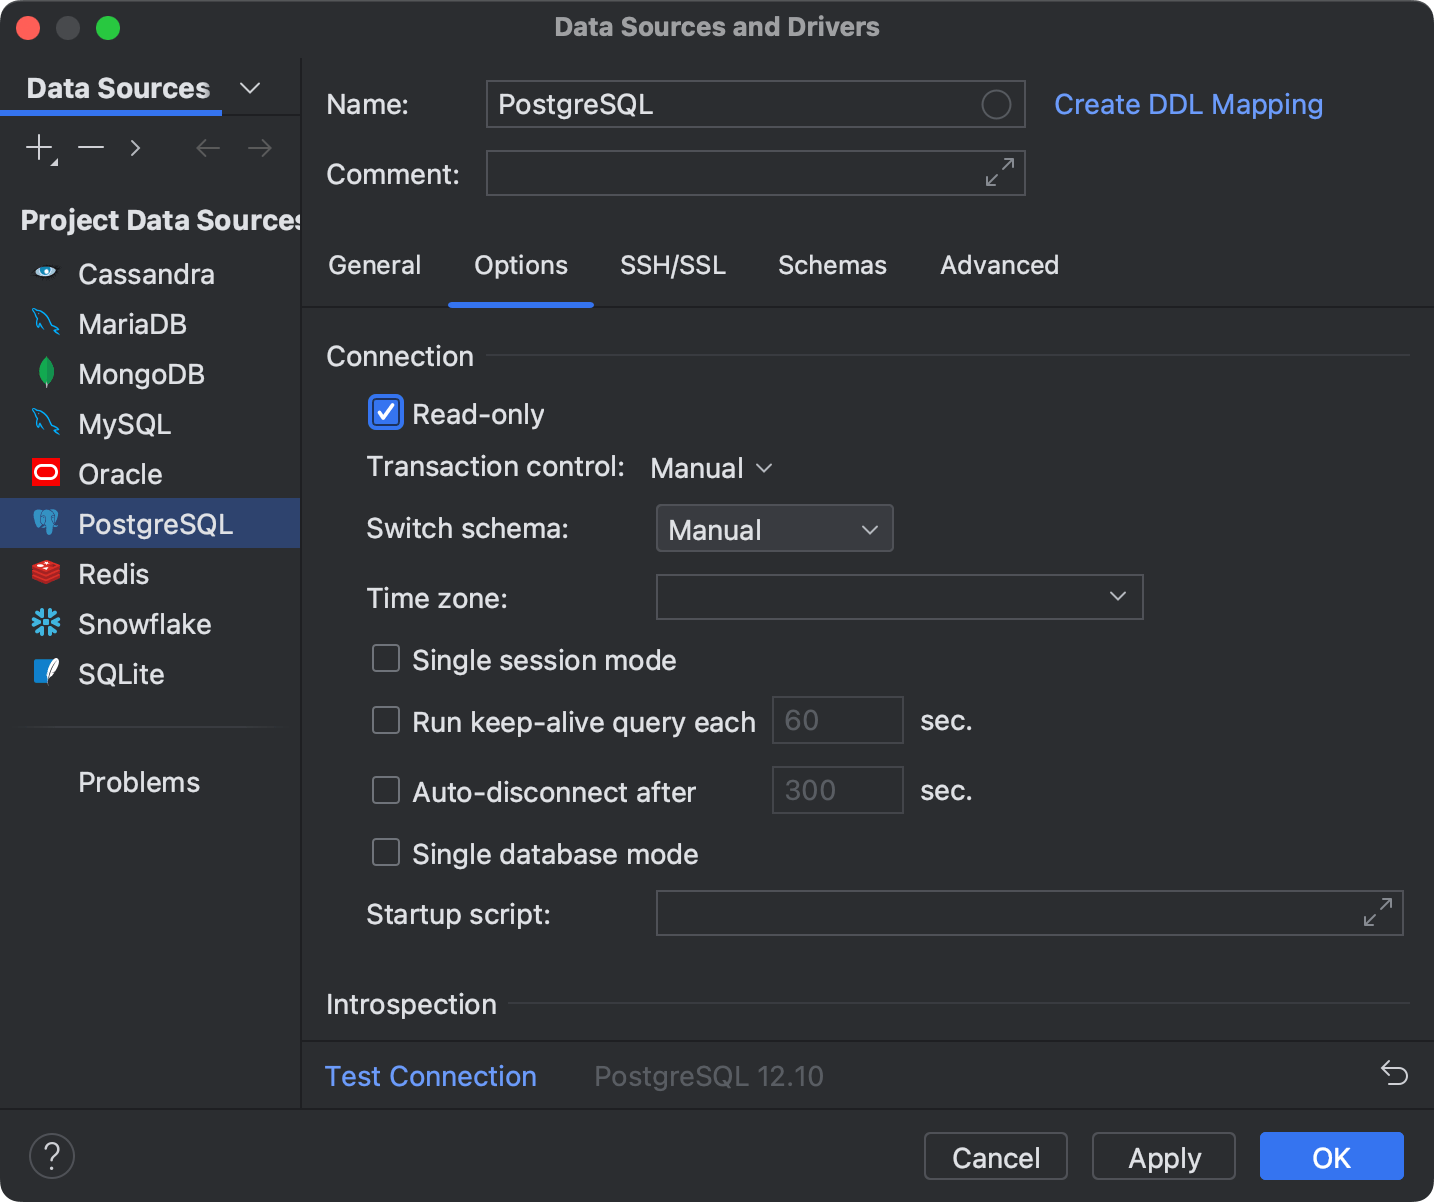Click the revert changes arrow icon
Viewport: 1434px width, 1202px height.
point(1395,1072)
